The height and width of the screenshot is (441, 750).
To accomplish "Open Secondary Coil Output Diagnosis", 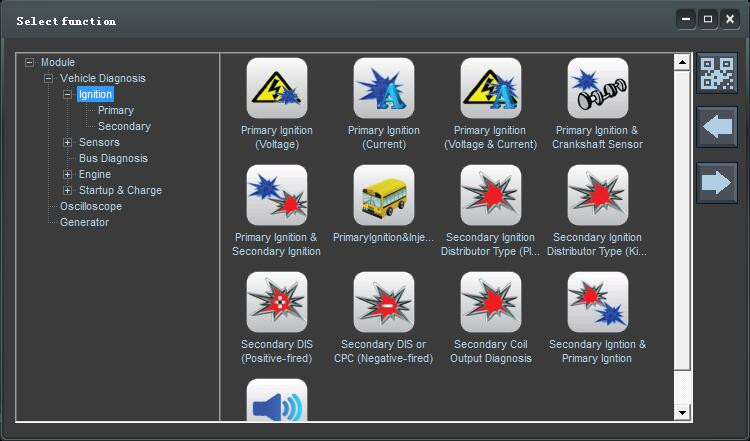I will pyautogui.click(x=491, y=302).
